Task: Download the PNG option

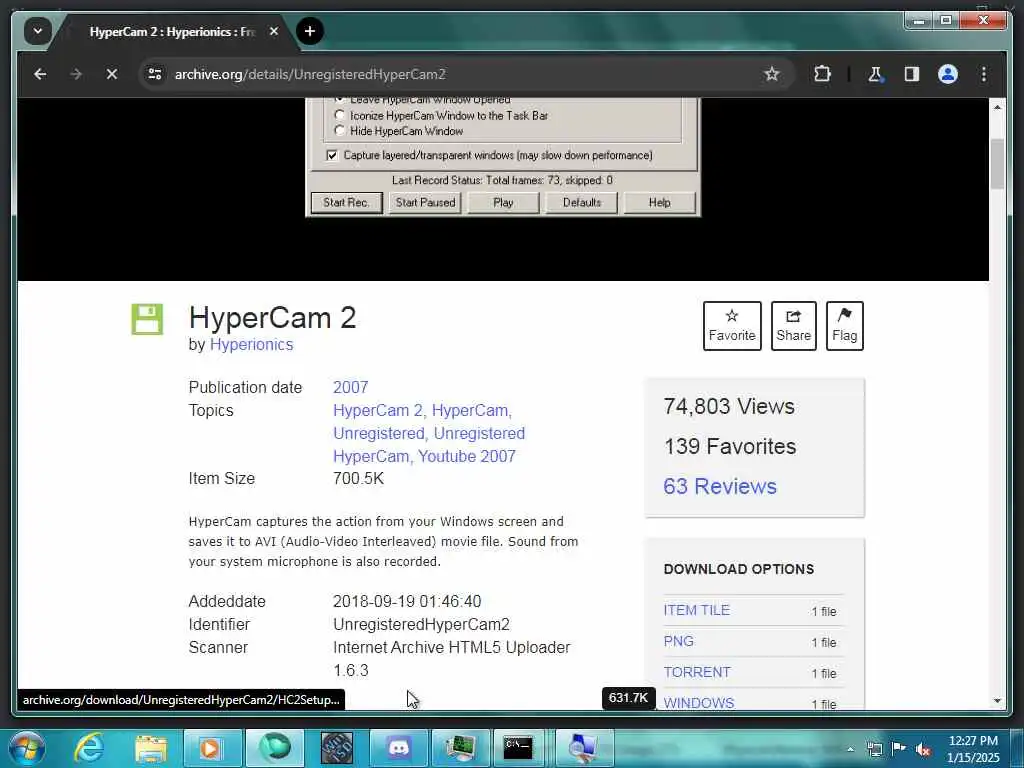Action: 679,641
